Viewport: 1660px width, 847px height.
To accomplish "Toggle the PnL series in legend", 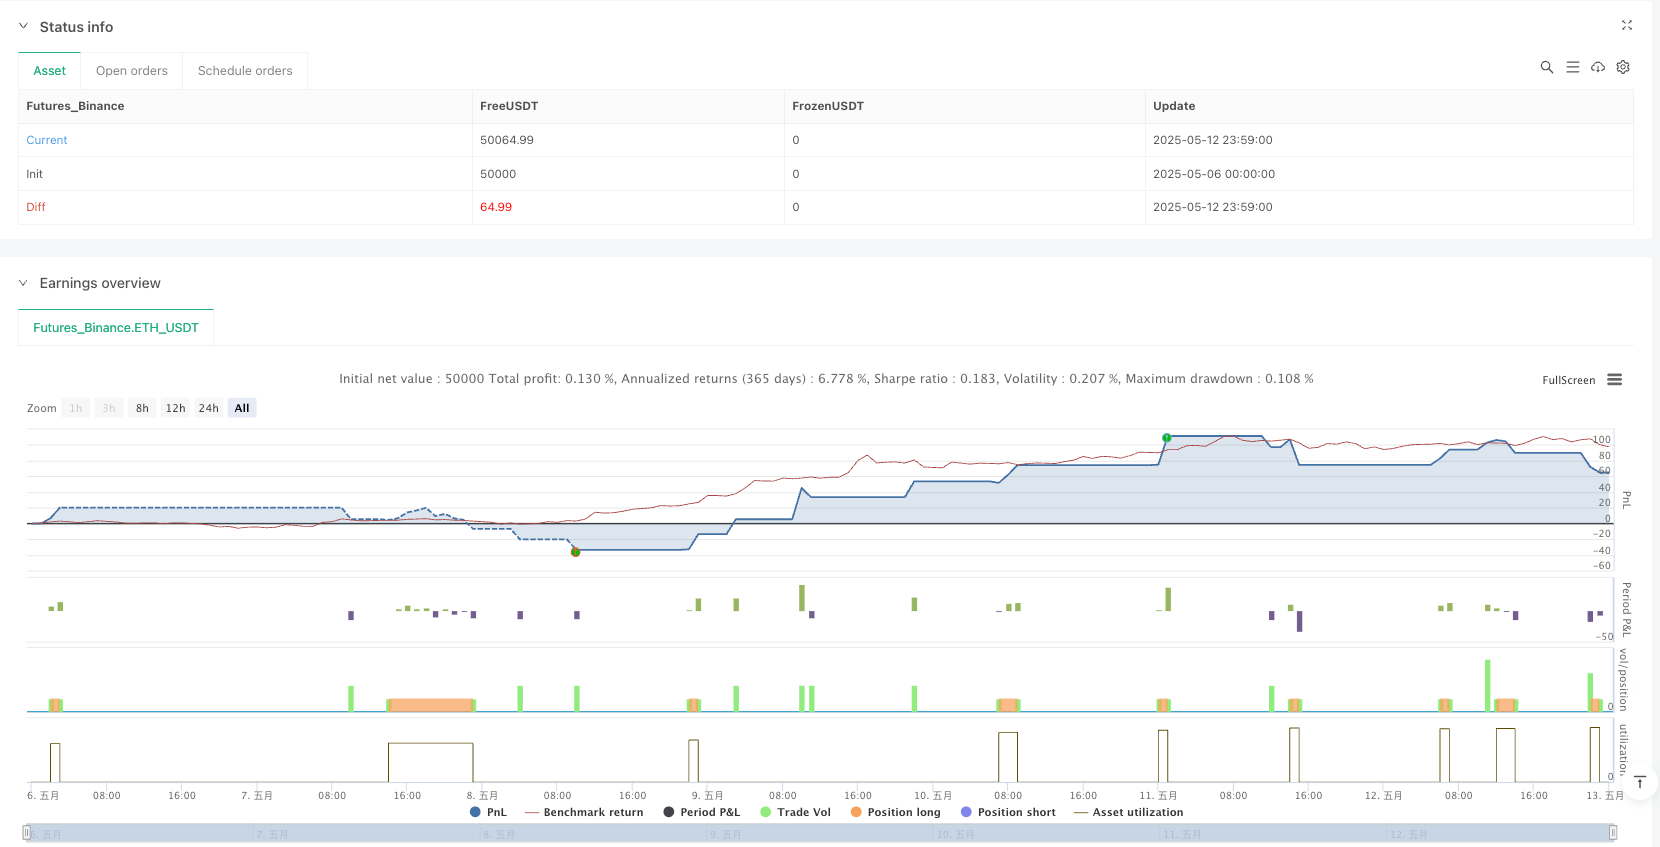I will [x=488, y=812].
